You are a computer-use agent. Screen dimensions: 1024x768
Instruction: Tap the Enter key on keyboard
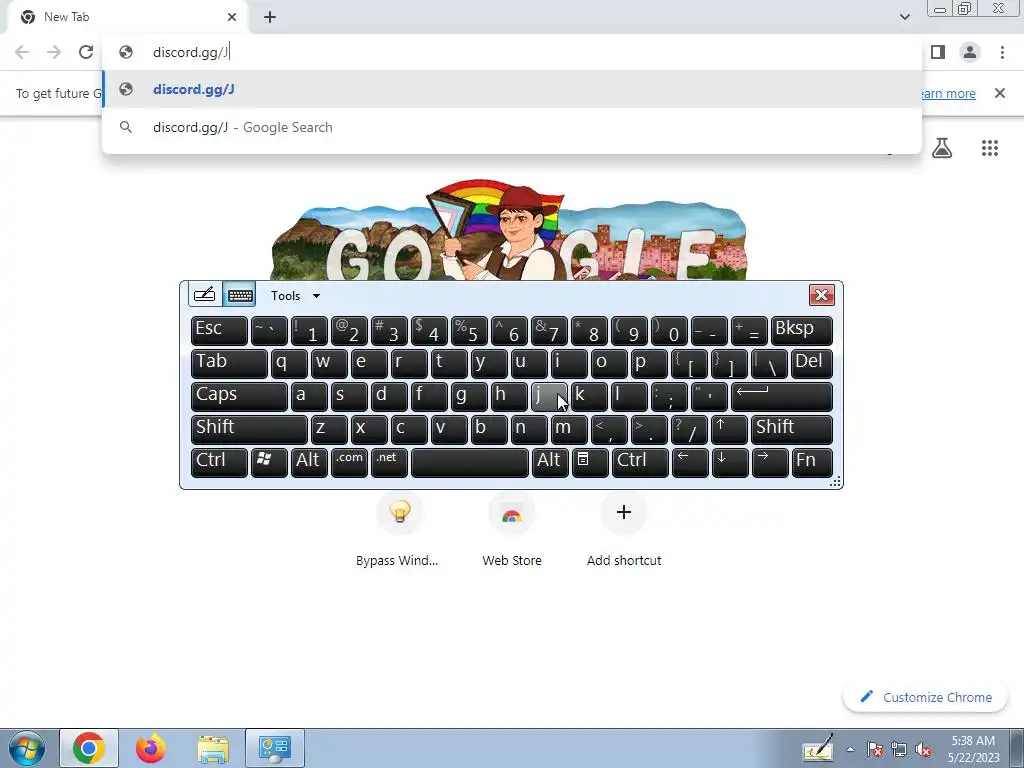[782, 397]
